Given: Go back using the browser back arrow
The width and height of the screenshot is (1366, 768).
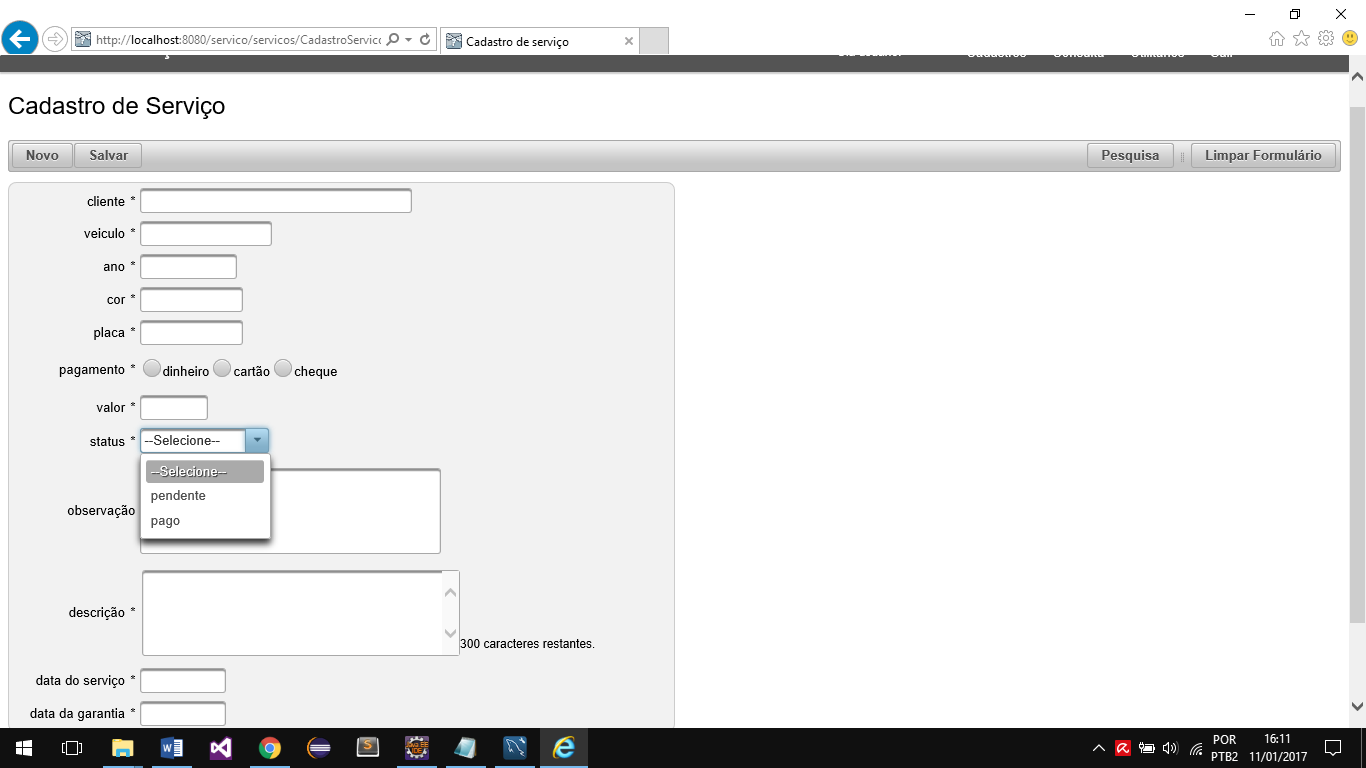Looking at the screenshot, I should (19, 39).
